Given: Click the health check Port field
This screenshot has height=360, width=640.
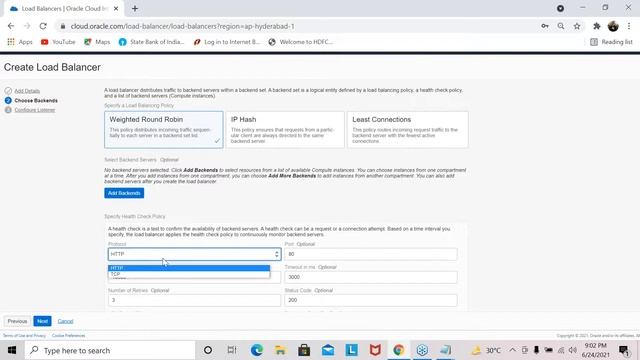Looking at the screenshot, I should tap(371, 254).
